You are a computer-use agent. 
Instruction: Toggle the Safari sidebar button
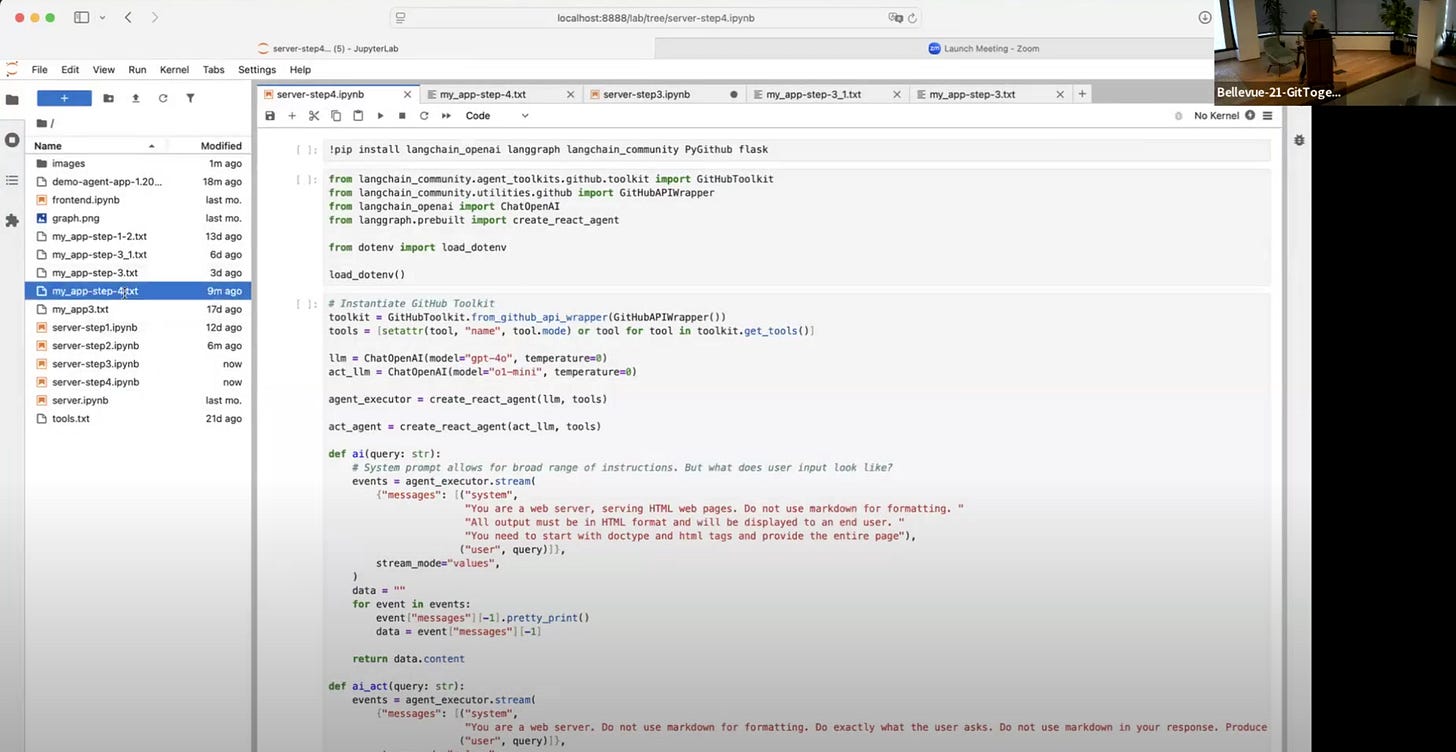[x=82, y=18]
